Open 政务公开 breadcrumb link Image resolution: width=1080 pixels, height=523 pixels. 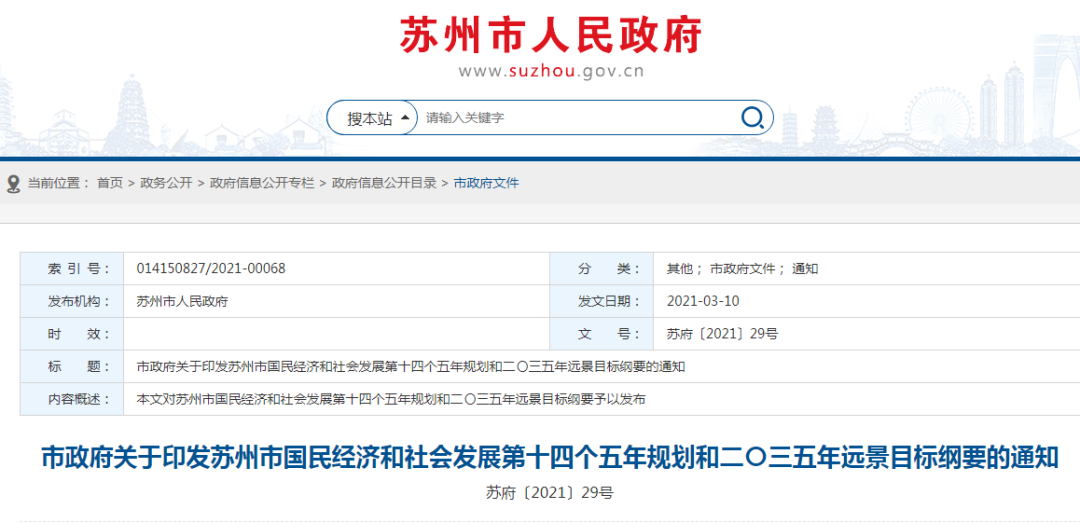pos(166,183)
